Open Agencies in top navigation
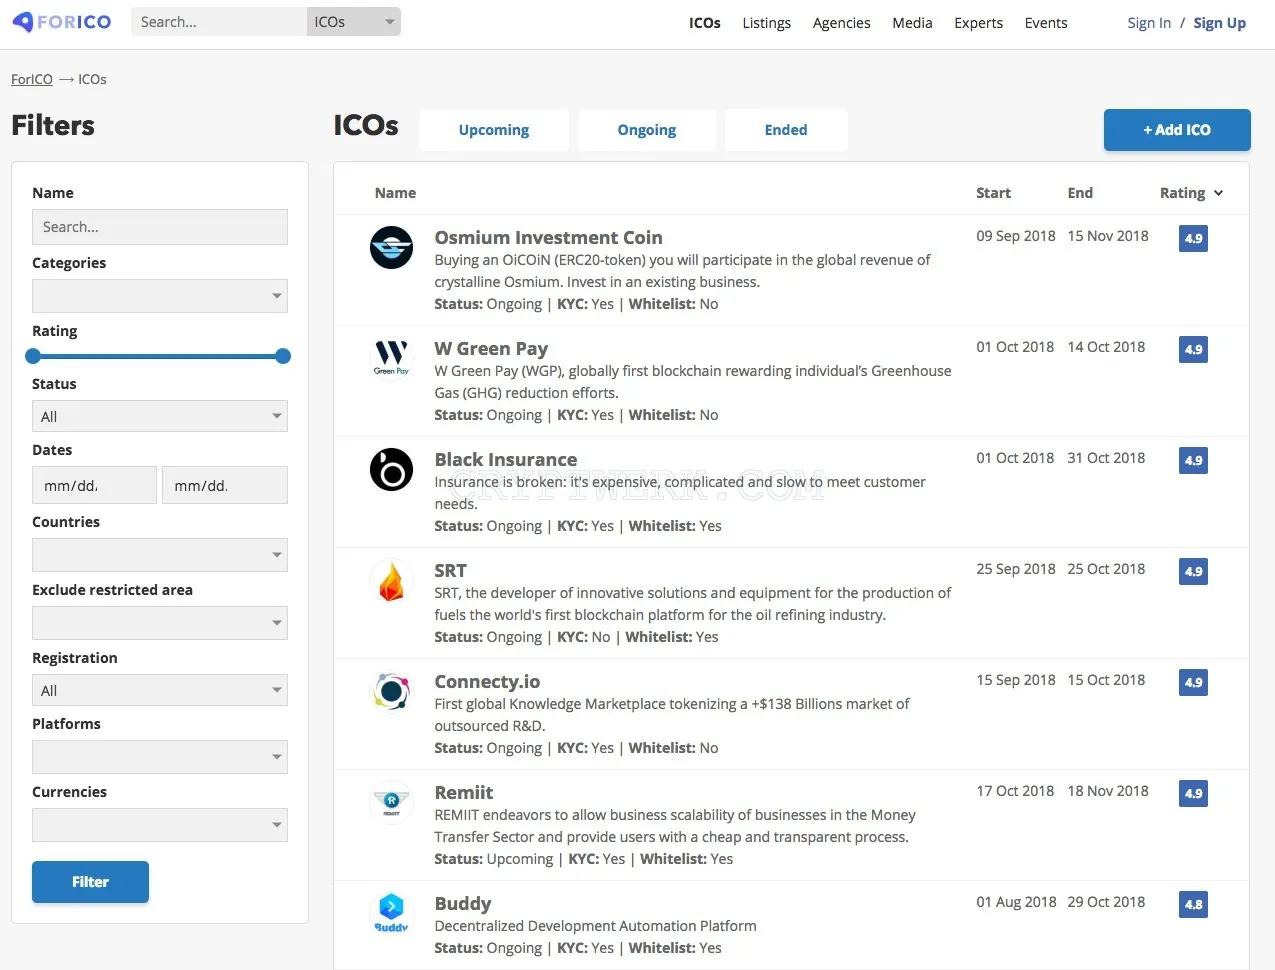Image resolution: width=1275 pixels, height=970 pixels. point(841,23)
